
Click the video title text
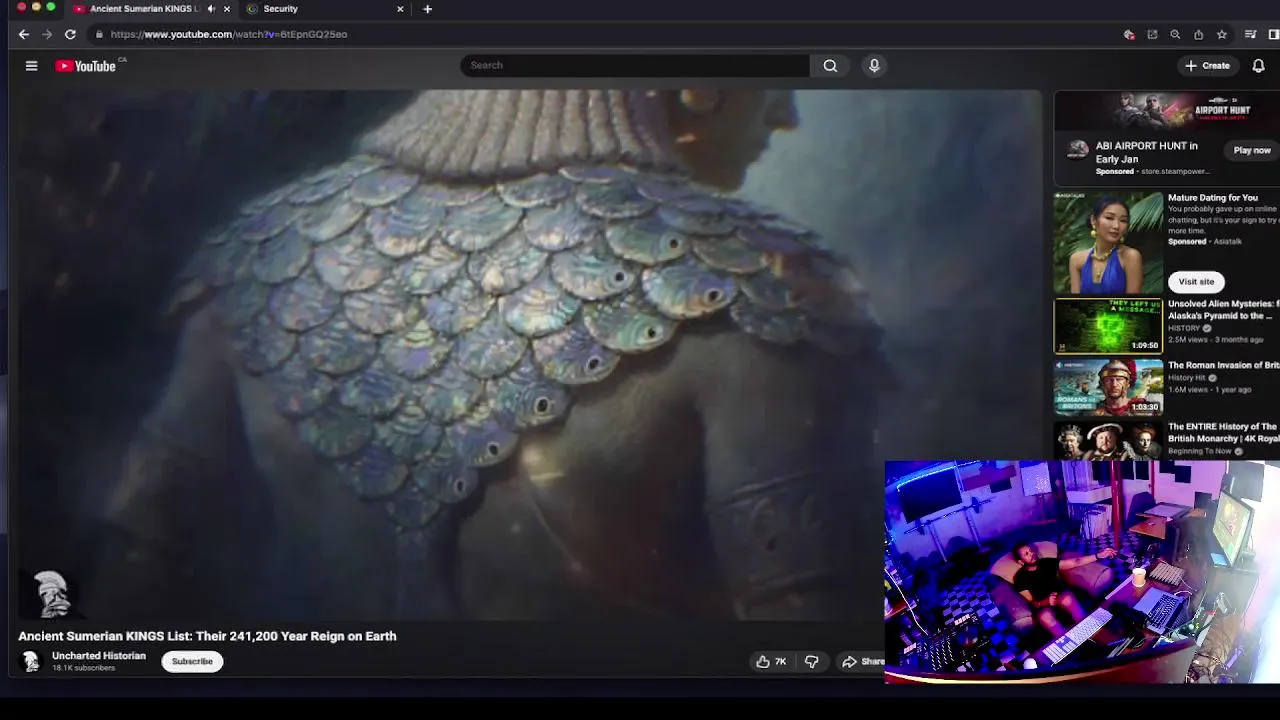[x=207, y=636]
